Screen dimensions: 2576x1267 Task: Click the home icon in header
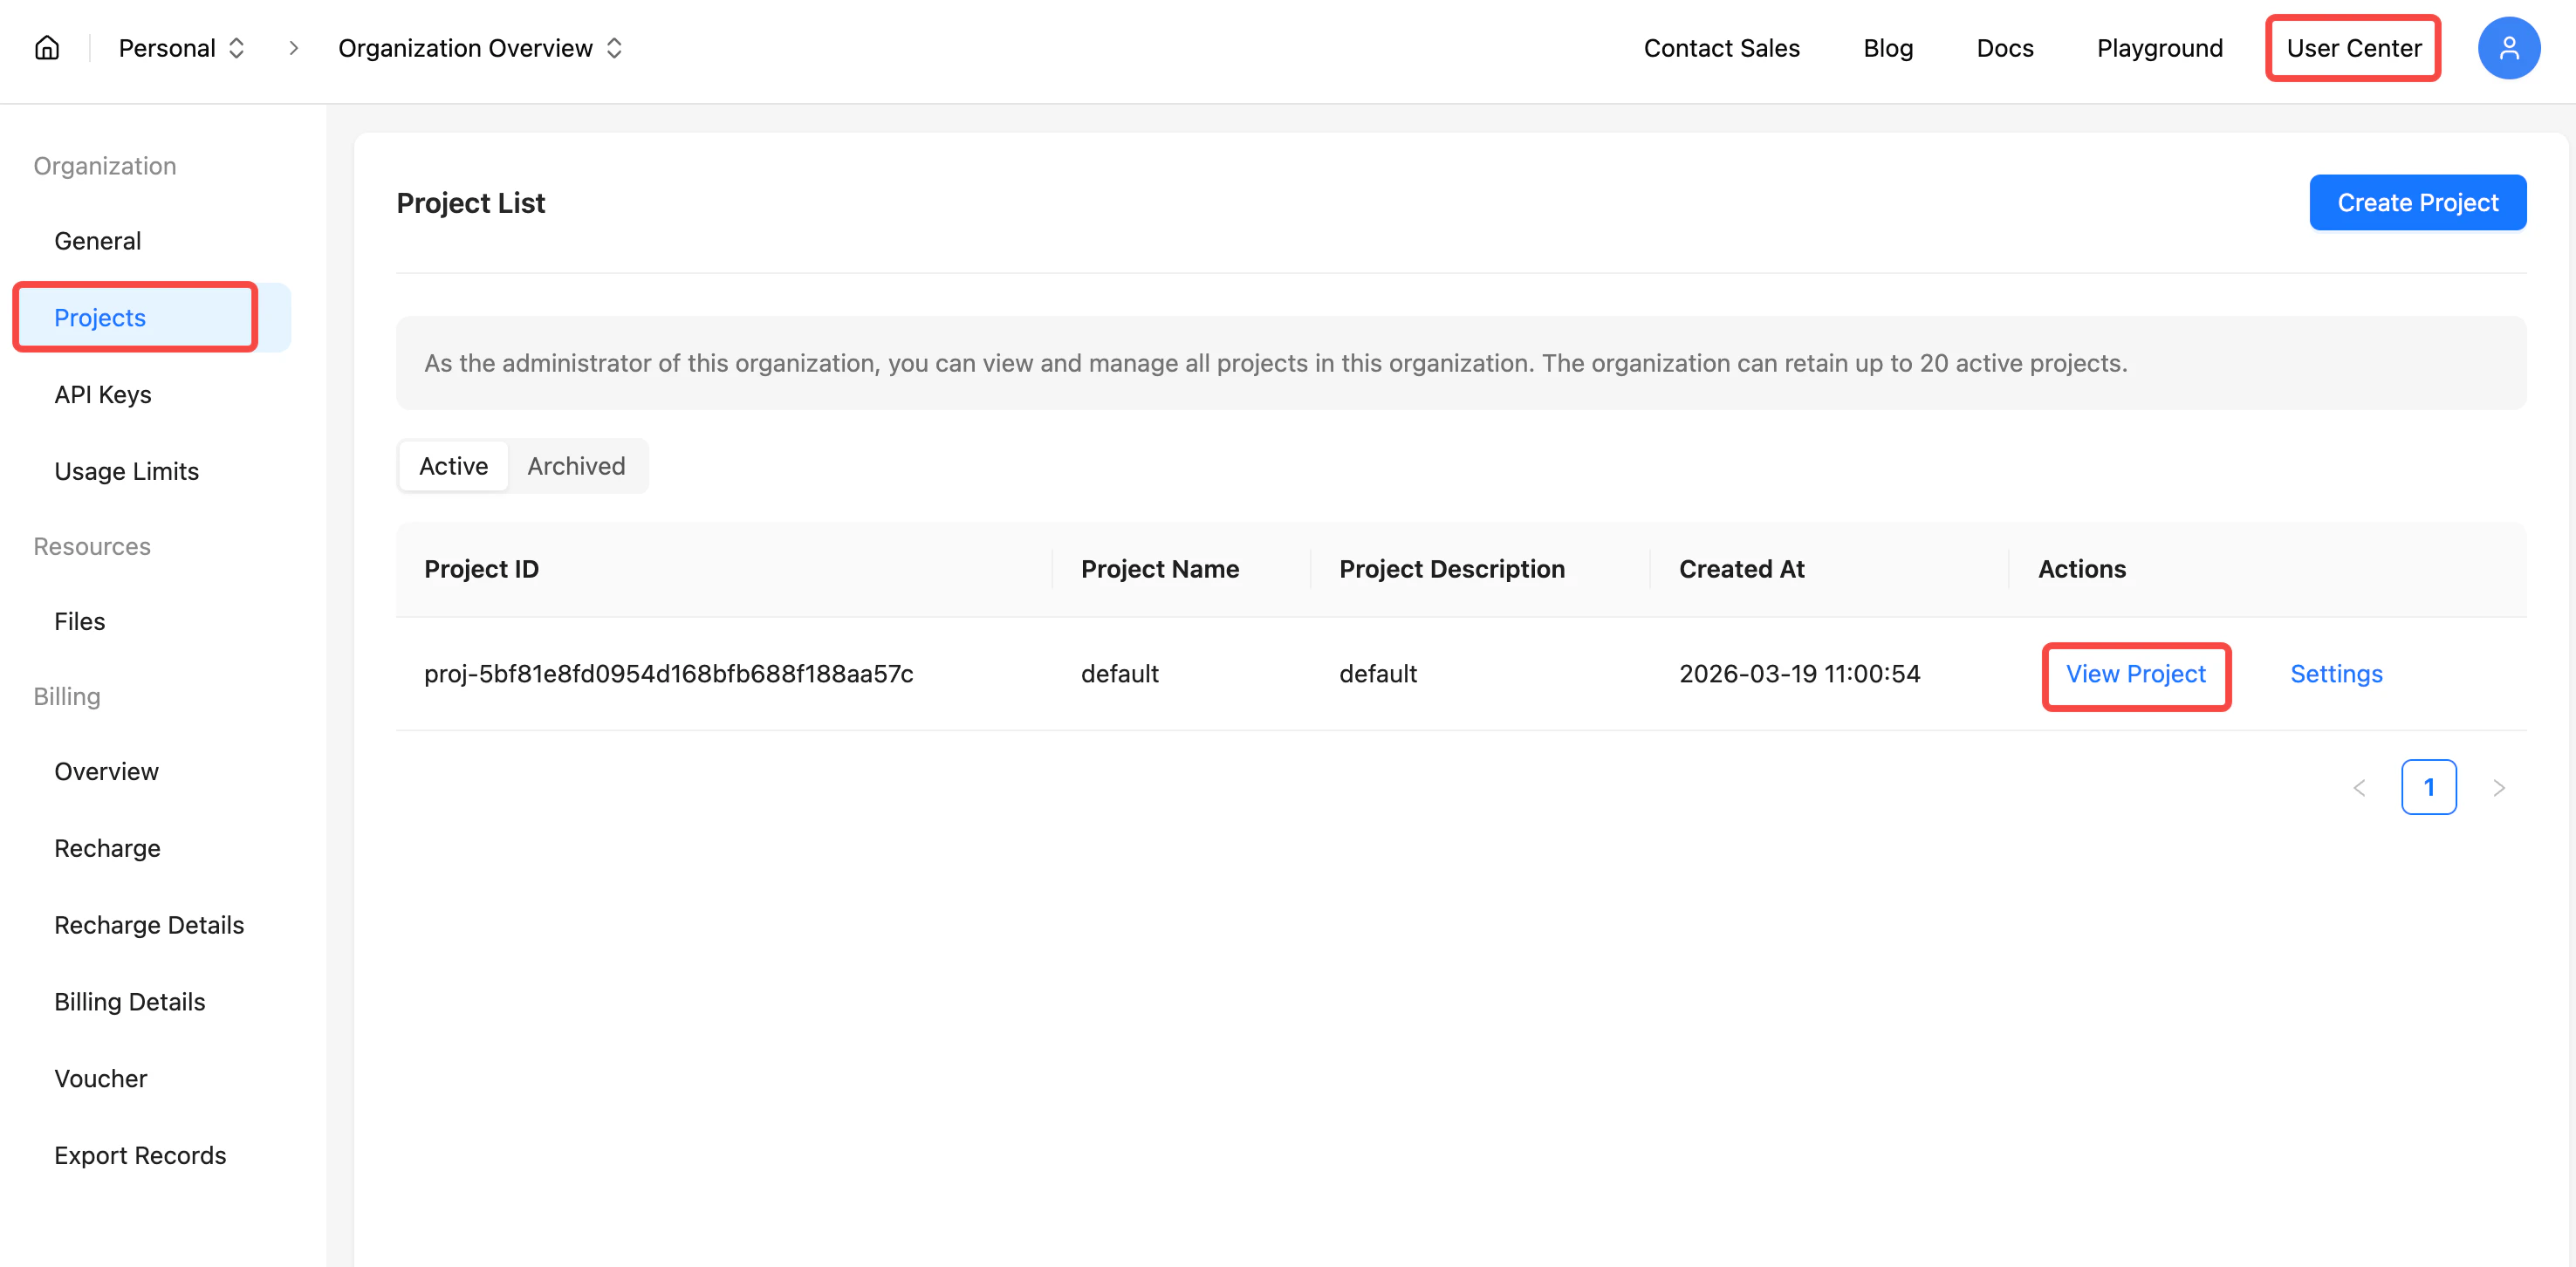click(x=47, y=48)
